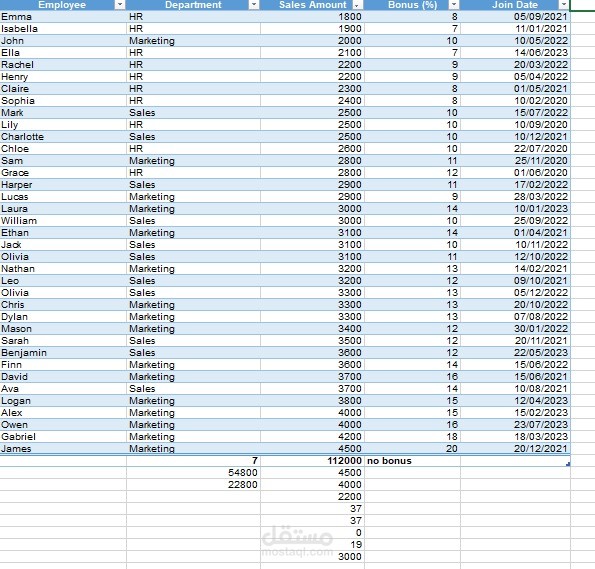Click the 'no bonus' cell
The width and height of the screenshot is (595, 569).
tap(412, 461)
